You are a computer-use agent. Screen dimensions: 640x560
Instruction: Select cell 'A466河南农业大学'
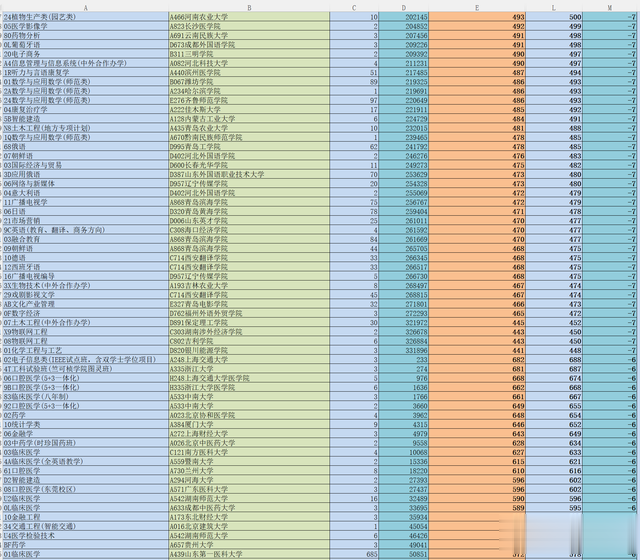coord(249,17)
